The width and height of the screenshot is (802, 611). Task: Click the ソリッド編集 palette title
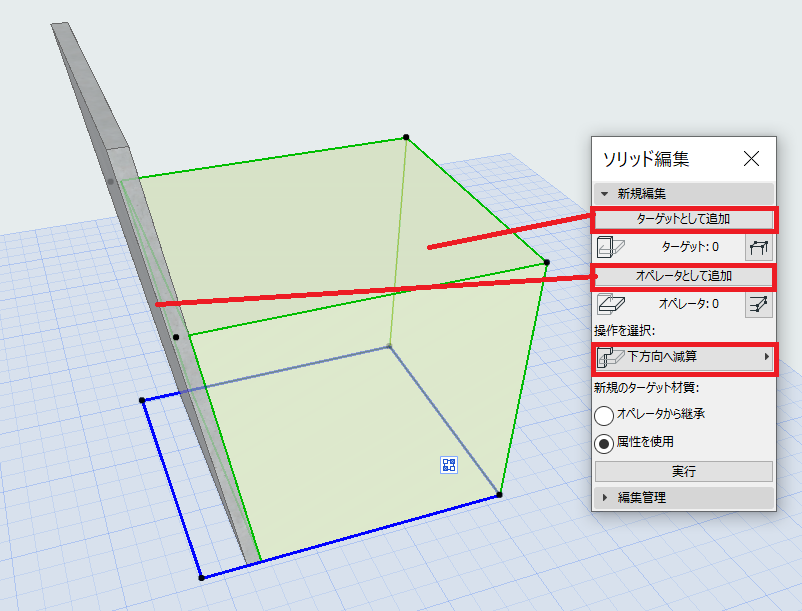(646, 160)
